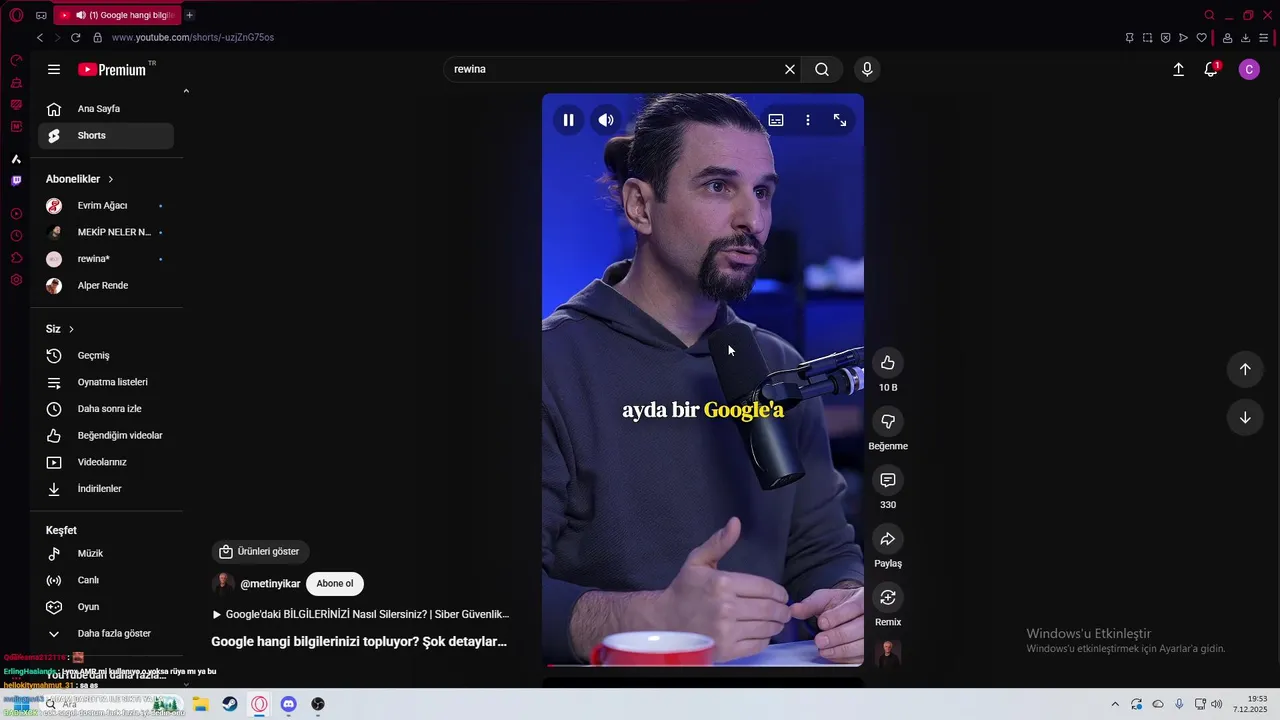Open MEKİP NELER N... channel
The image size is (1280, 720).
tap(106, 232)
